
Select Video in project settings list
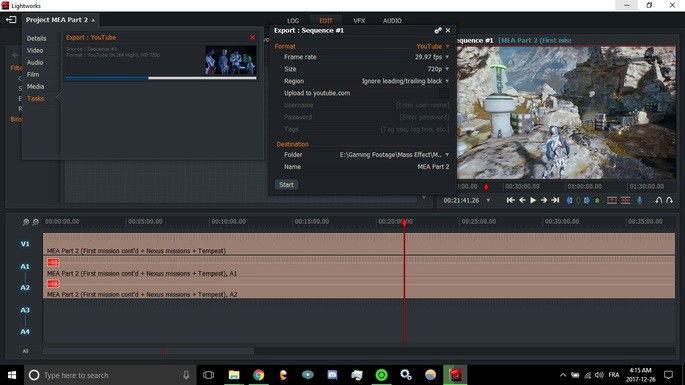pyautogui.click(x=35, y=50)
